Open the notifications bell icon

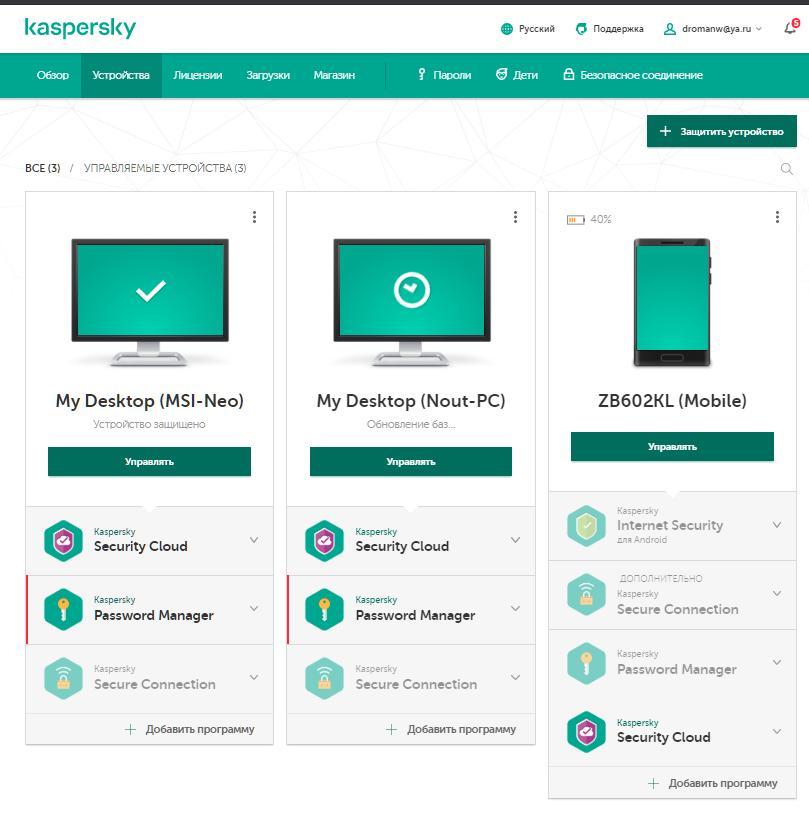[x=791, y=27]
